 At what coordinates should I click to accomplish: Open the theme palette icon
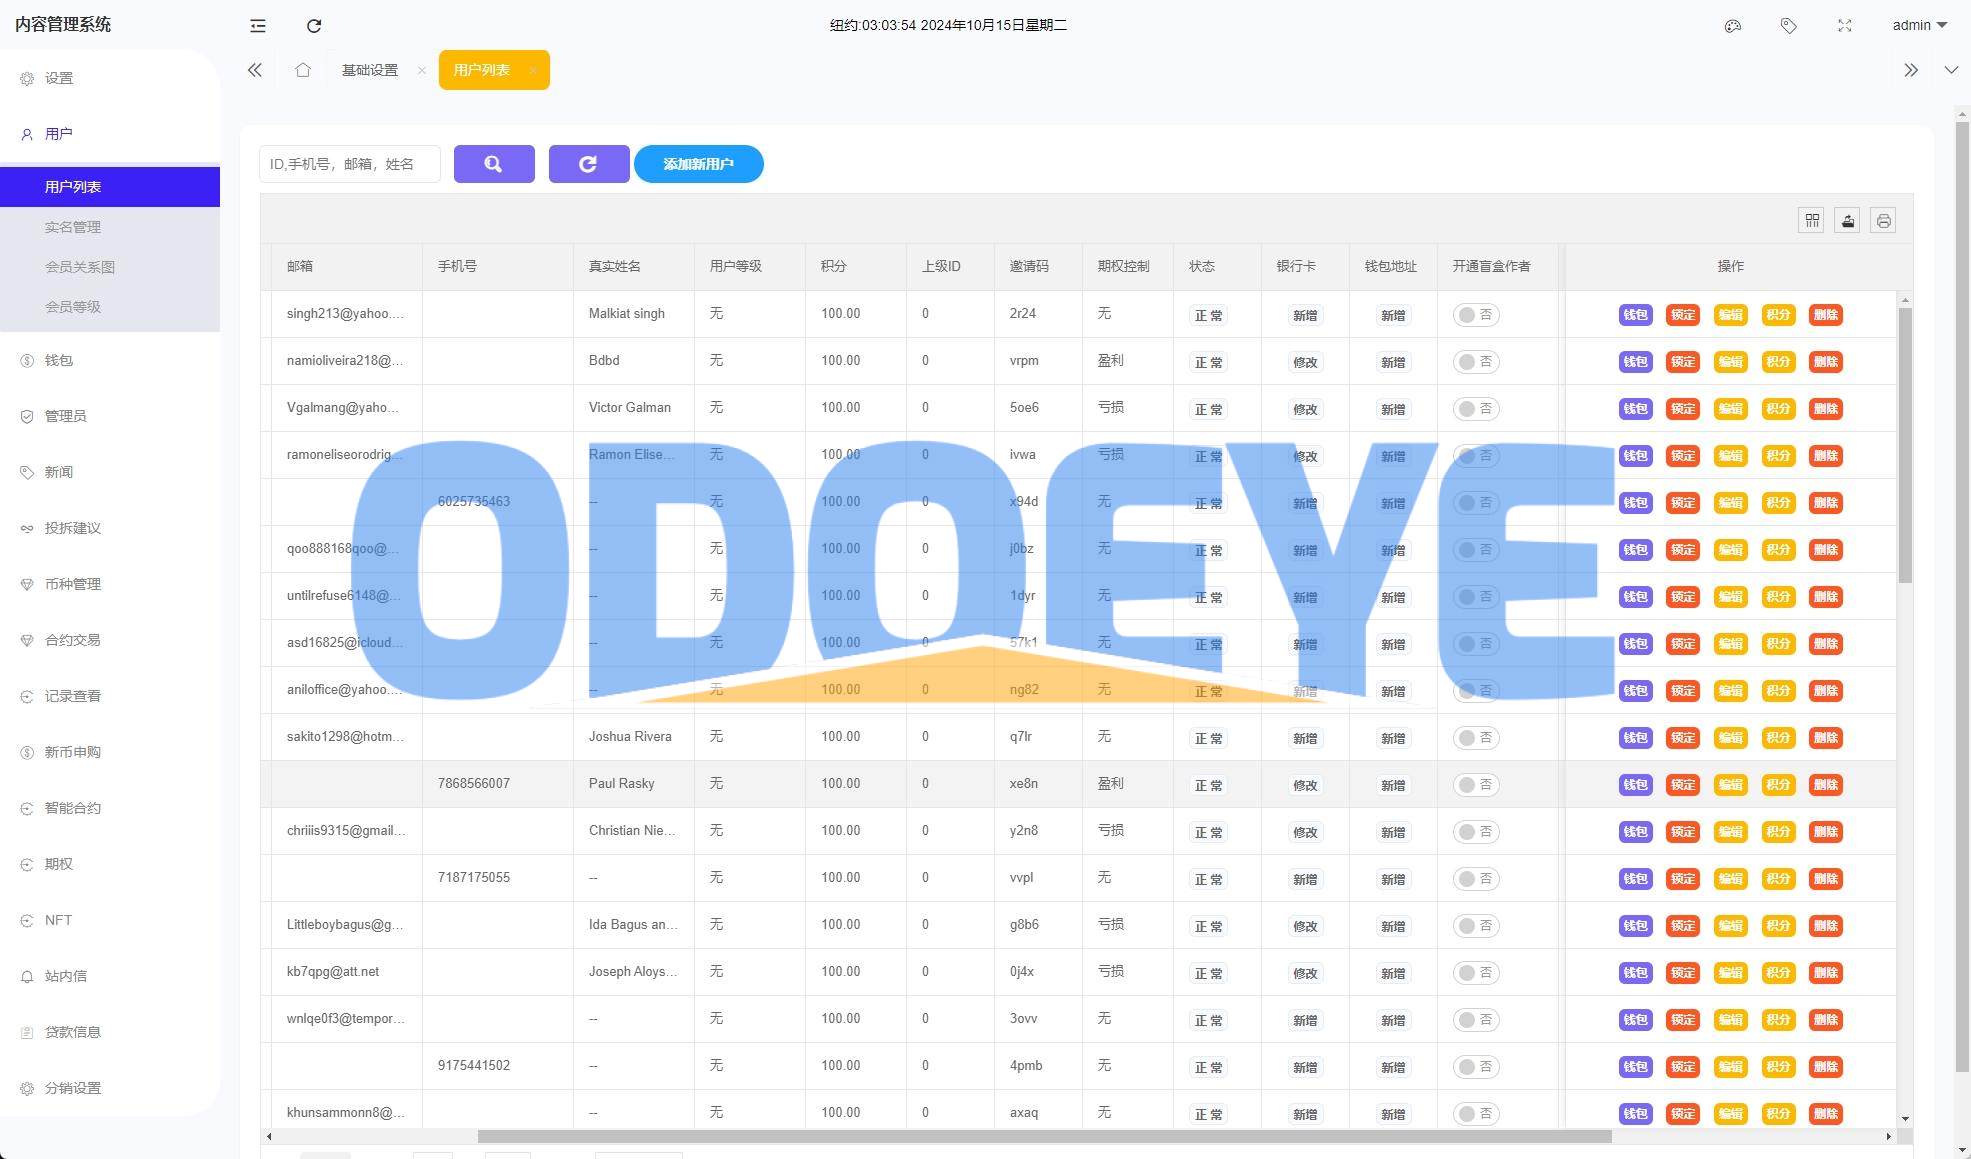pyautogui.click(x=1733, y=26)
